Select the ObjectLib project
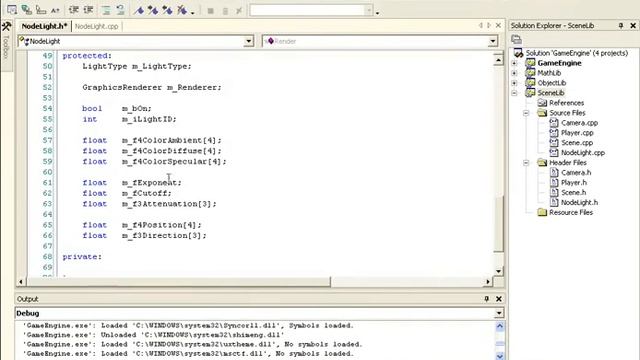The image size is (640, 360). point(551,83)
